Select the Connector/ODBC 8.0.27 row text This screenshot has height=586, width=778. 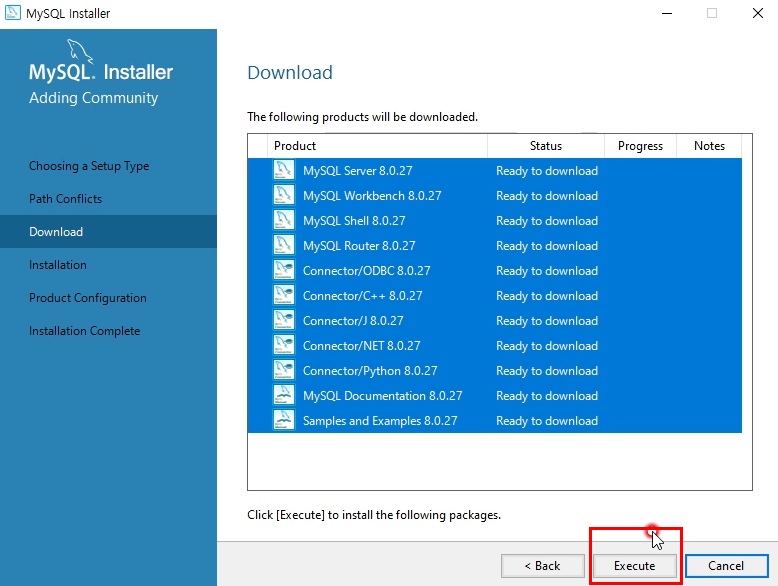coord(367,271)
